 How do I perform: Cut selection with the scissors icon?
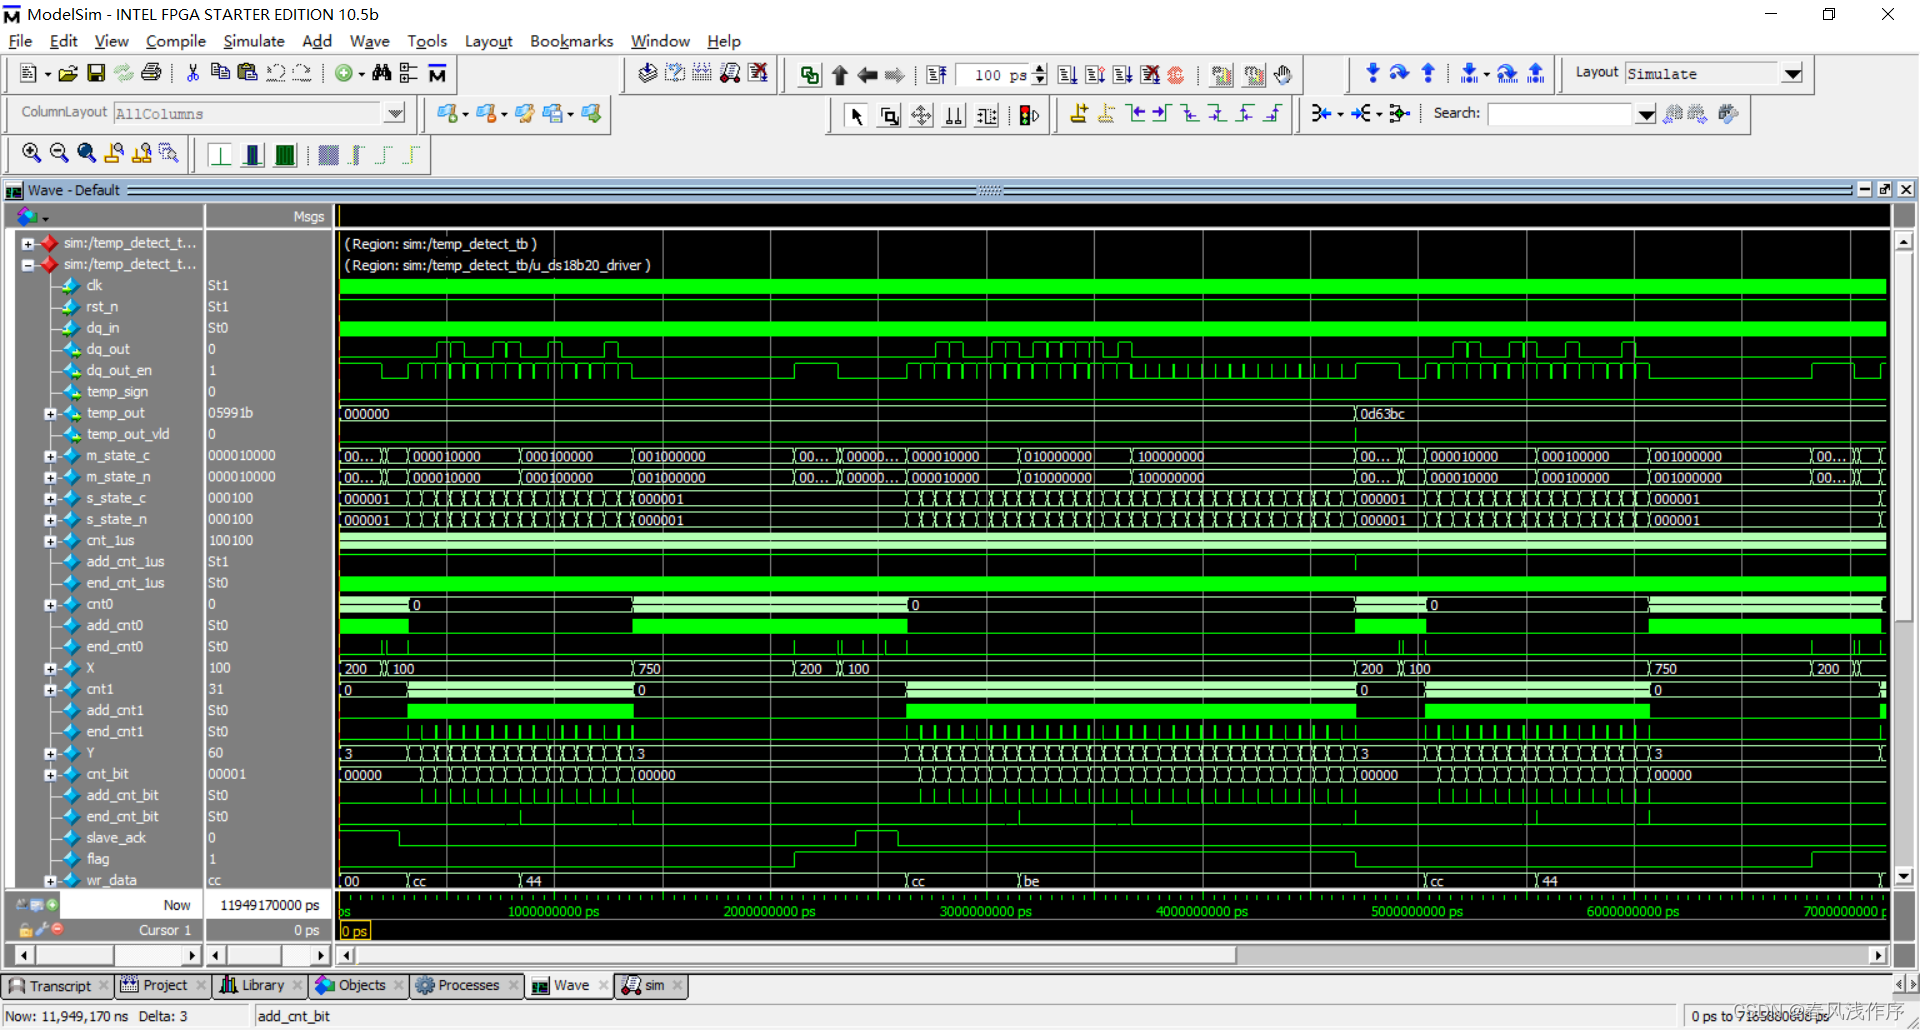tap(193, 73)
